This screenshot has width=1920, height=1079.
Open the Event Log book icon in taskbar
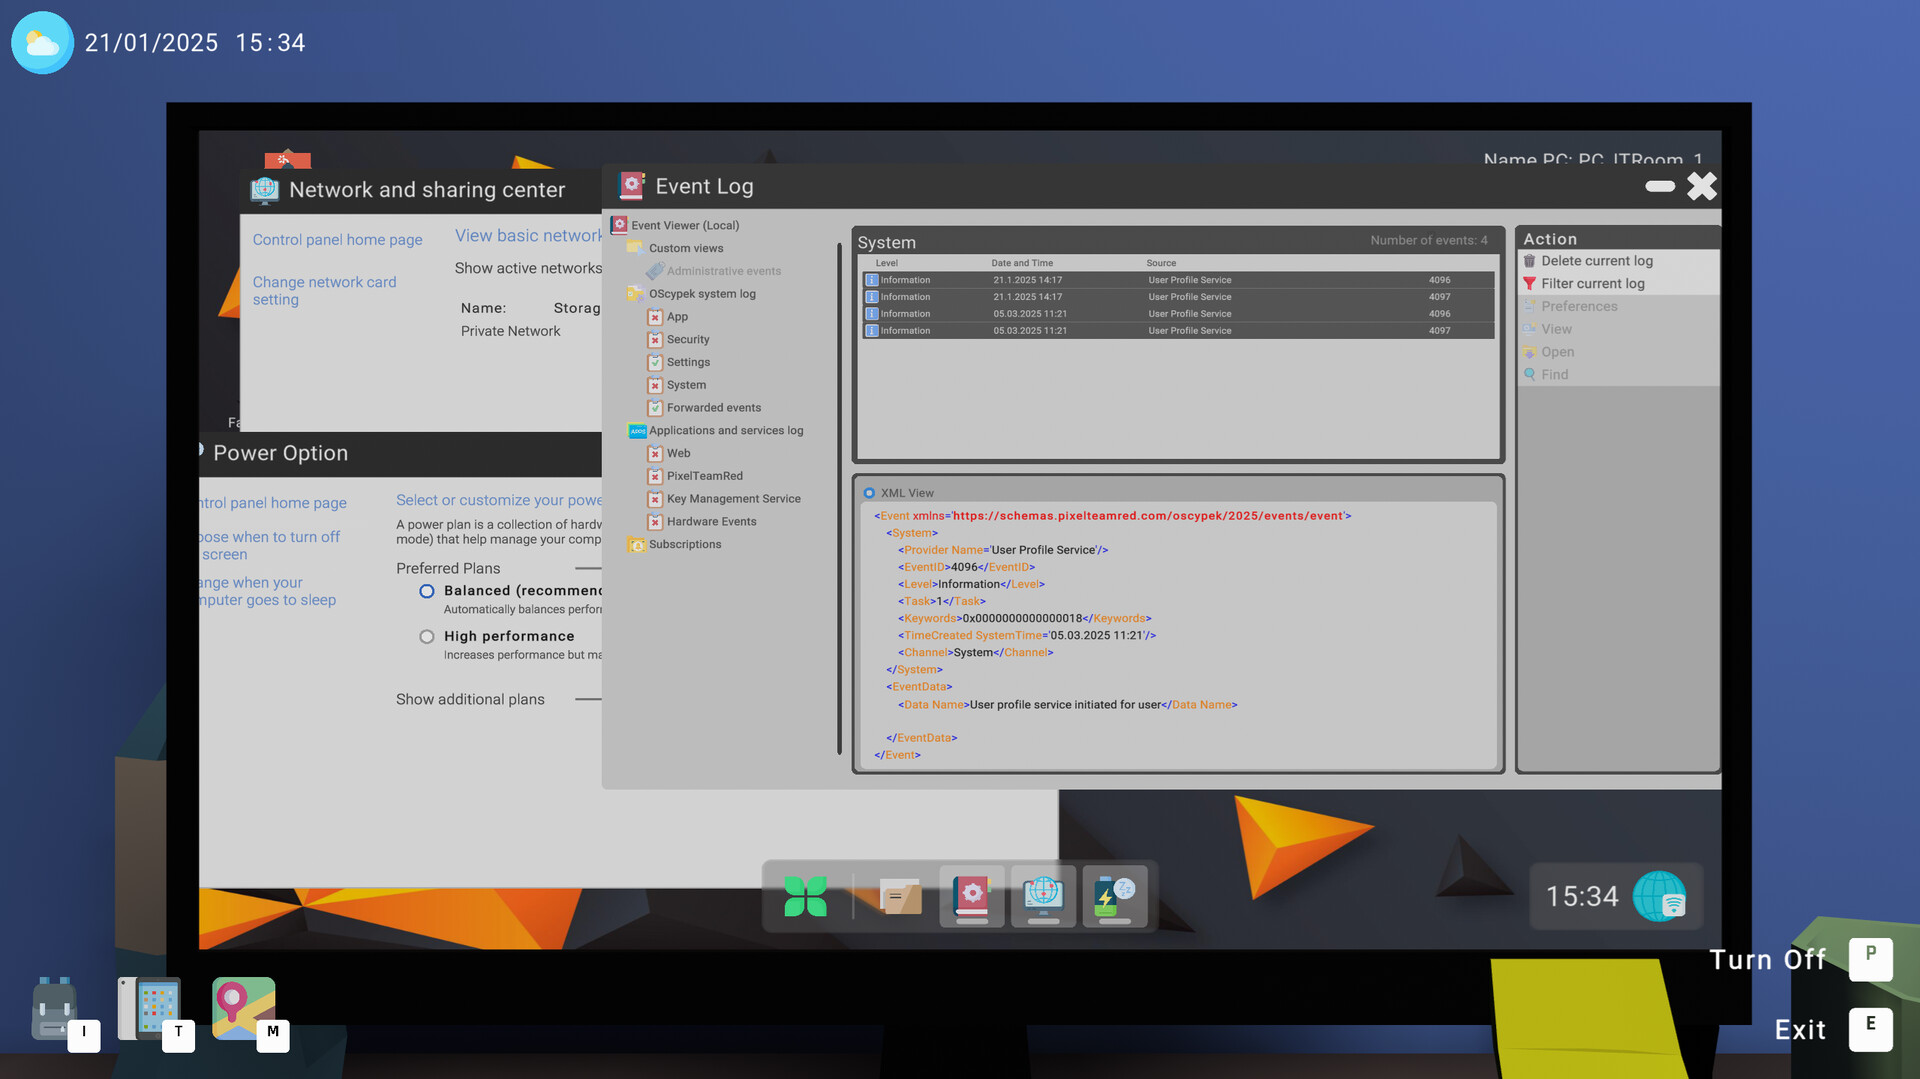click(971, 896)
